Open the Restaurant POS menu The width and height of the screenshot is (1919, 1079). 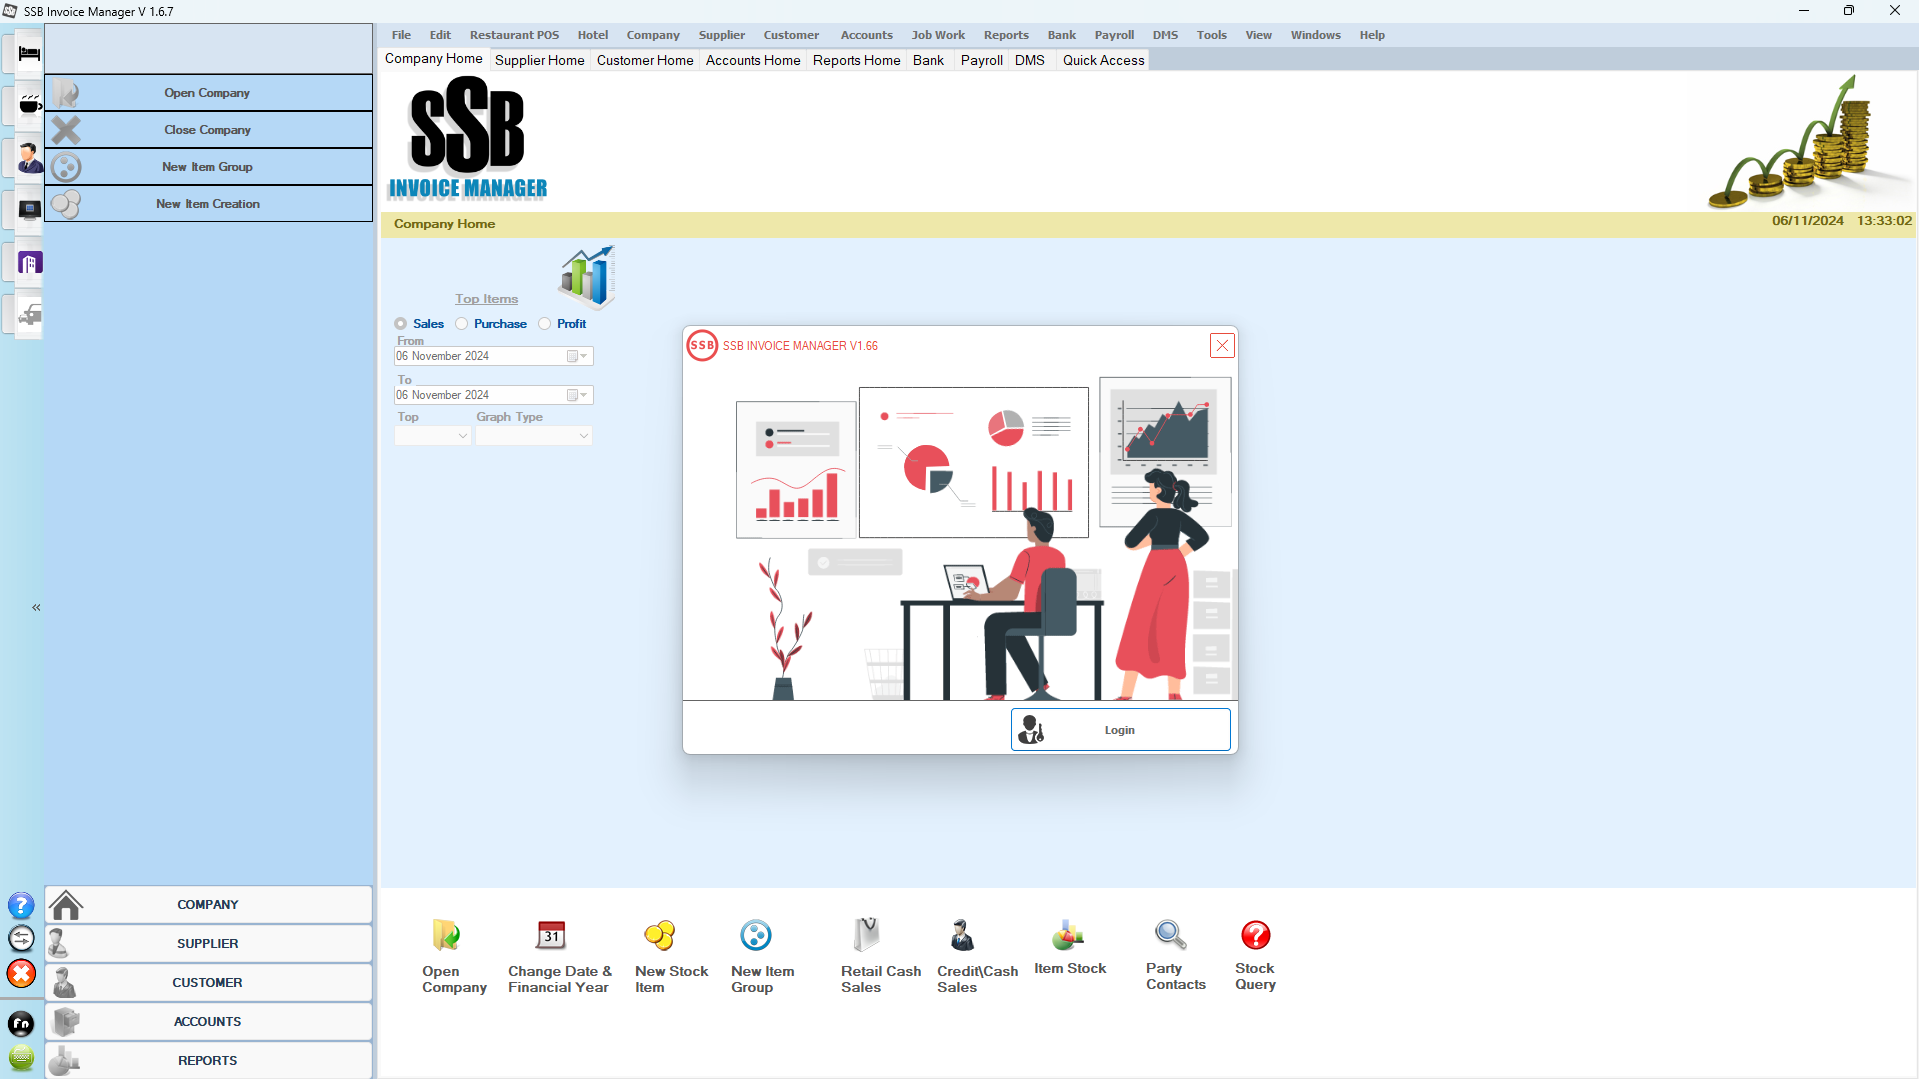(x=514, y=35)
